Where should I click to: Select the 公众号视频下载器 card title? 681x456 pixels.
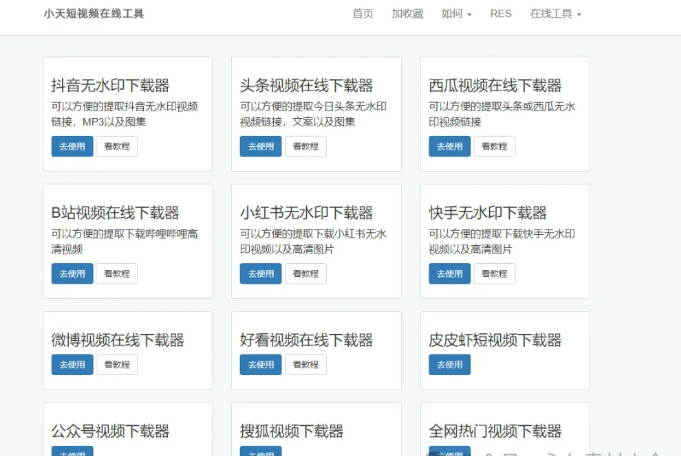pyautogui.click(x=110, y=431)
